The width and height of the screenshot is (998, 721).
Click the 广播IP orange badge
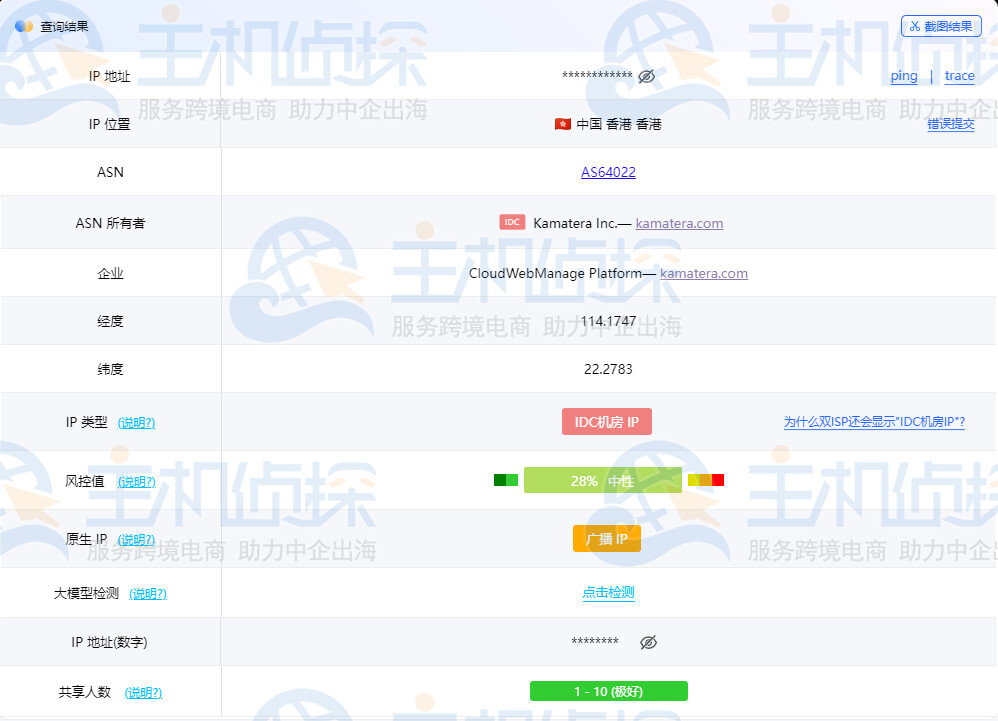606,538
